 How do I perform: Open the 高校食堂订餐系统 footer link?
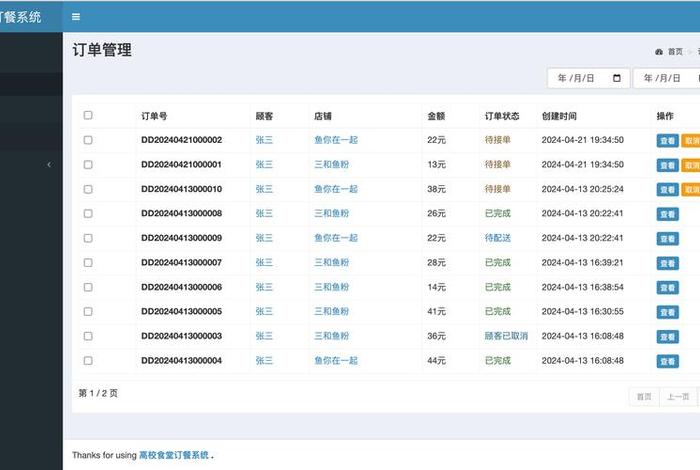174,455
